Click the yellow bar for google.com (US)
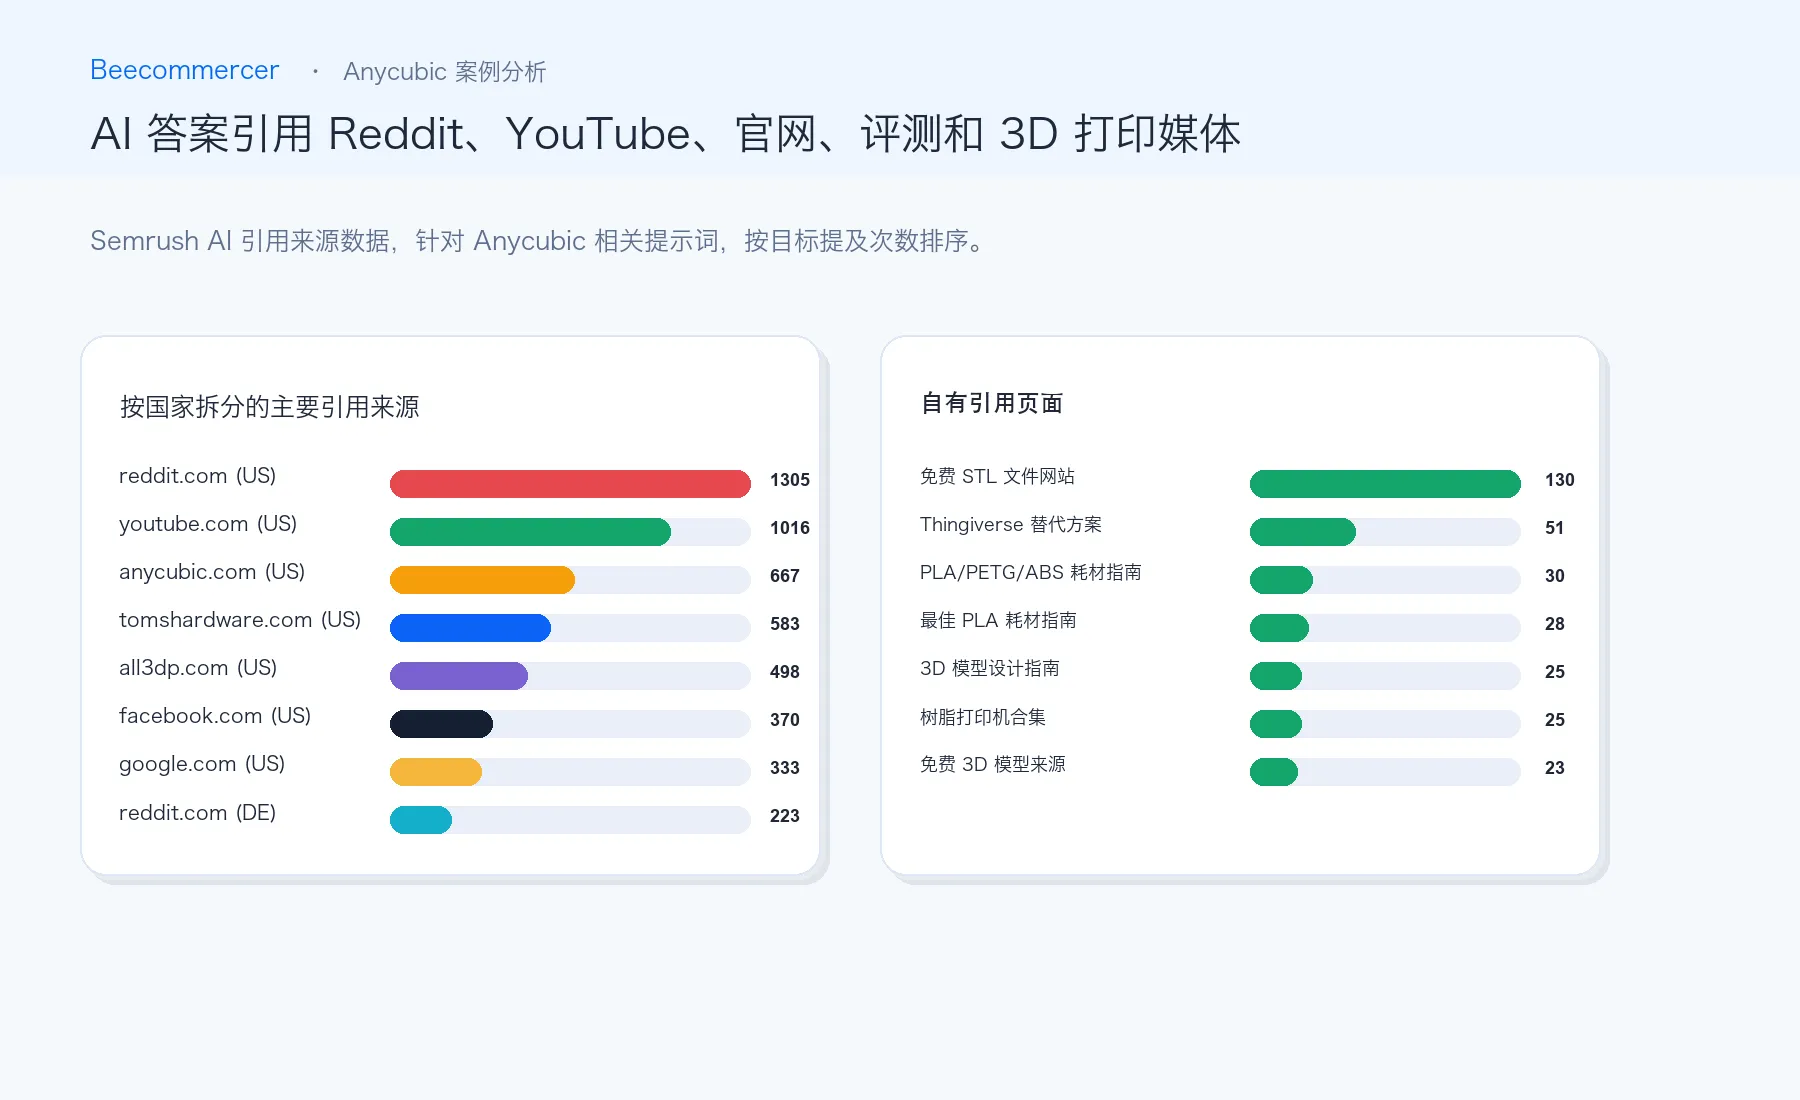 pyautogui.click(x=436, y=772)
